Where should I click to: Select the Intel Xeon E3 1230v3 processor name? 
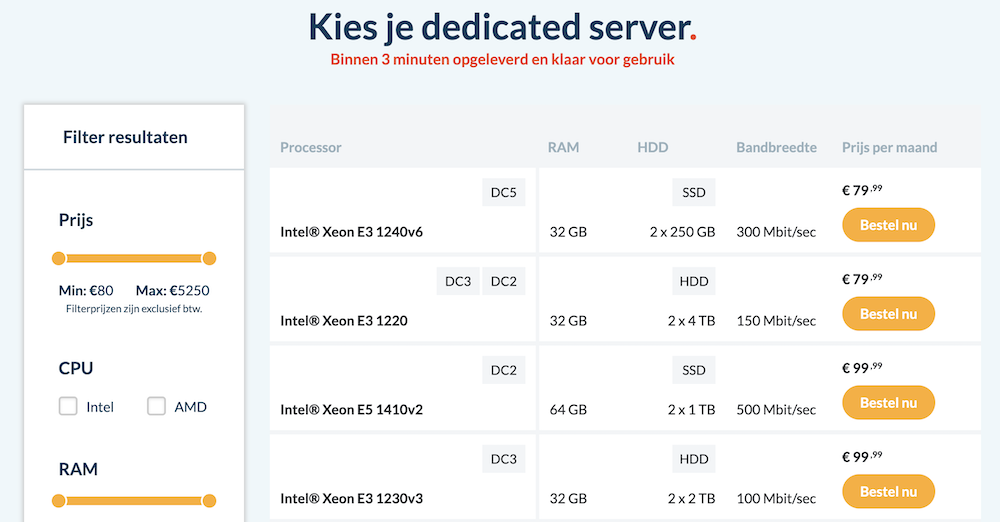[x=351, y=499]
